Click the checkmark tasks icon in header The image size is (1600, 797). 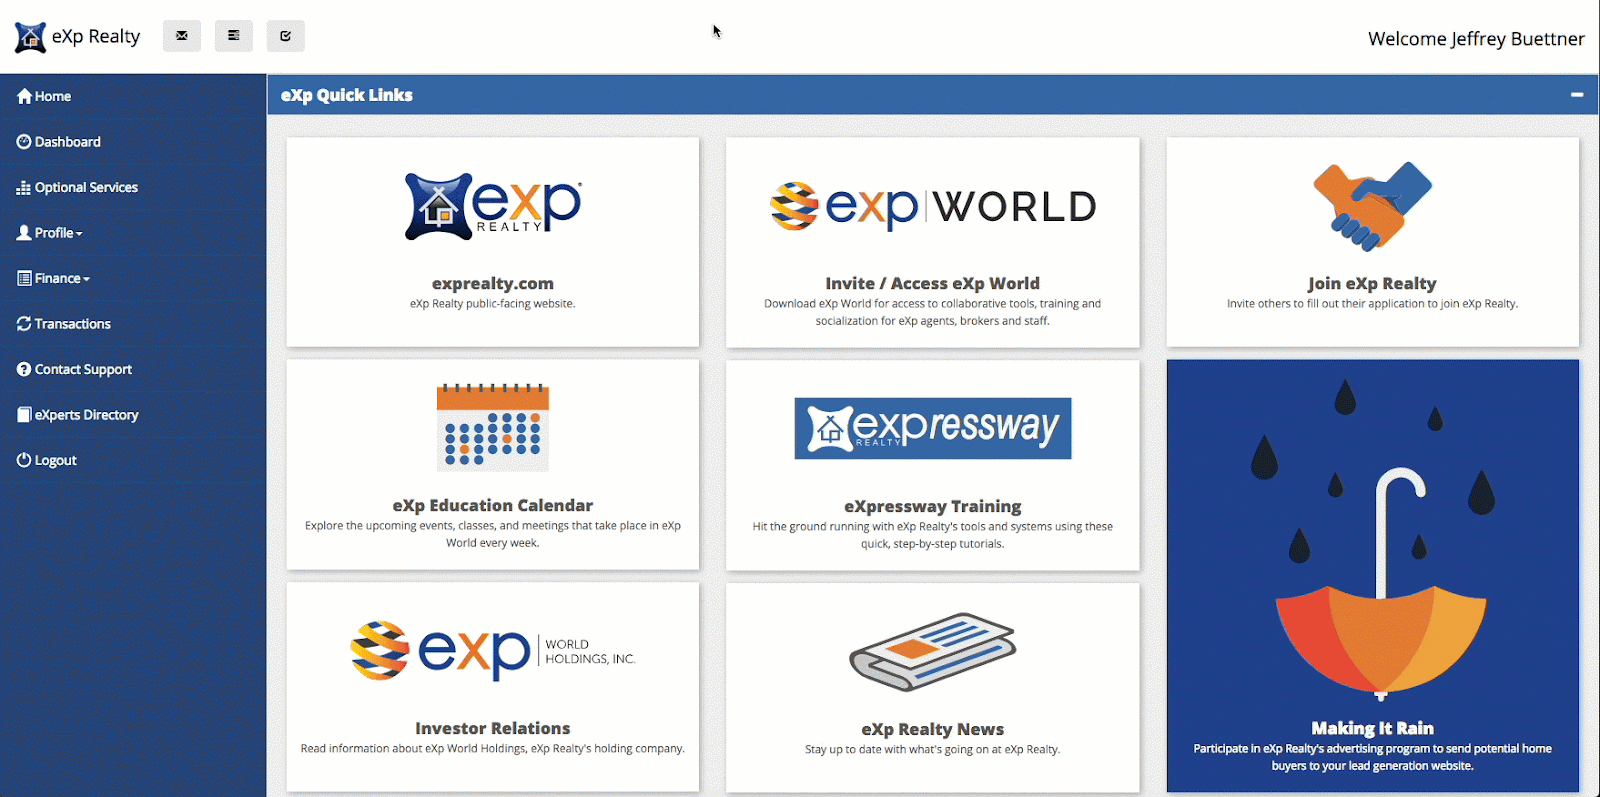point(285,36)
